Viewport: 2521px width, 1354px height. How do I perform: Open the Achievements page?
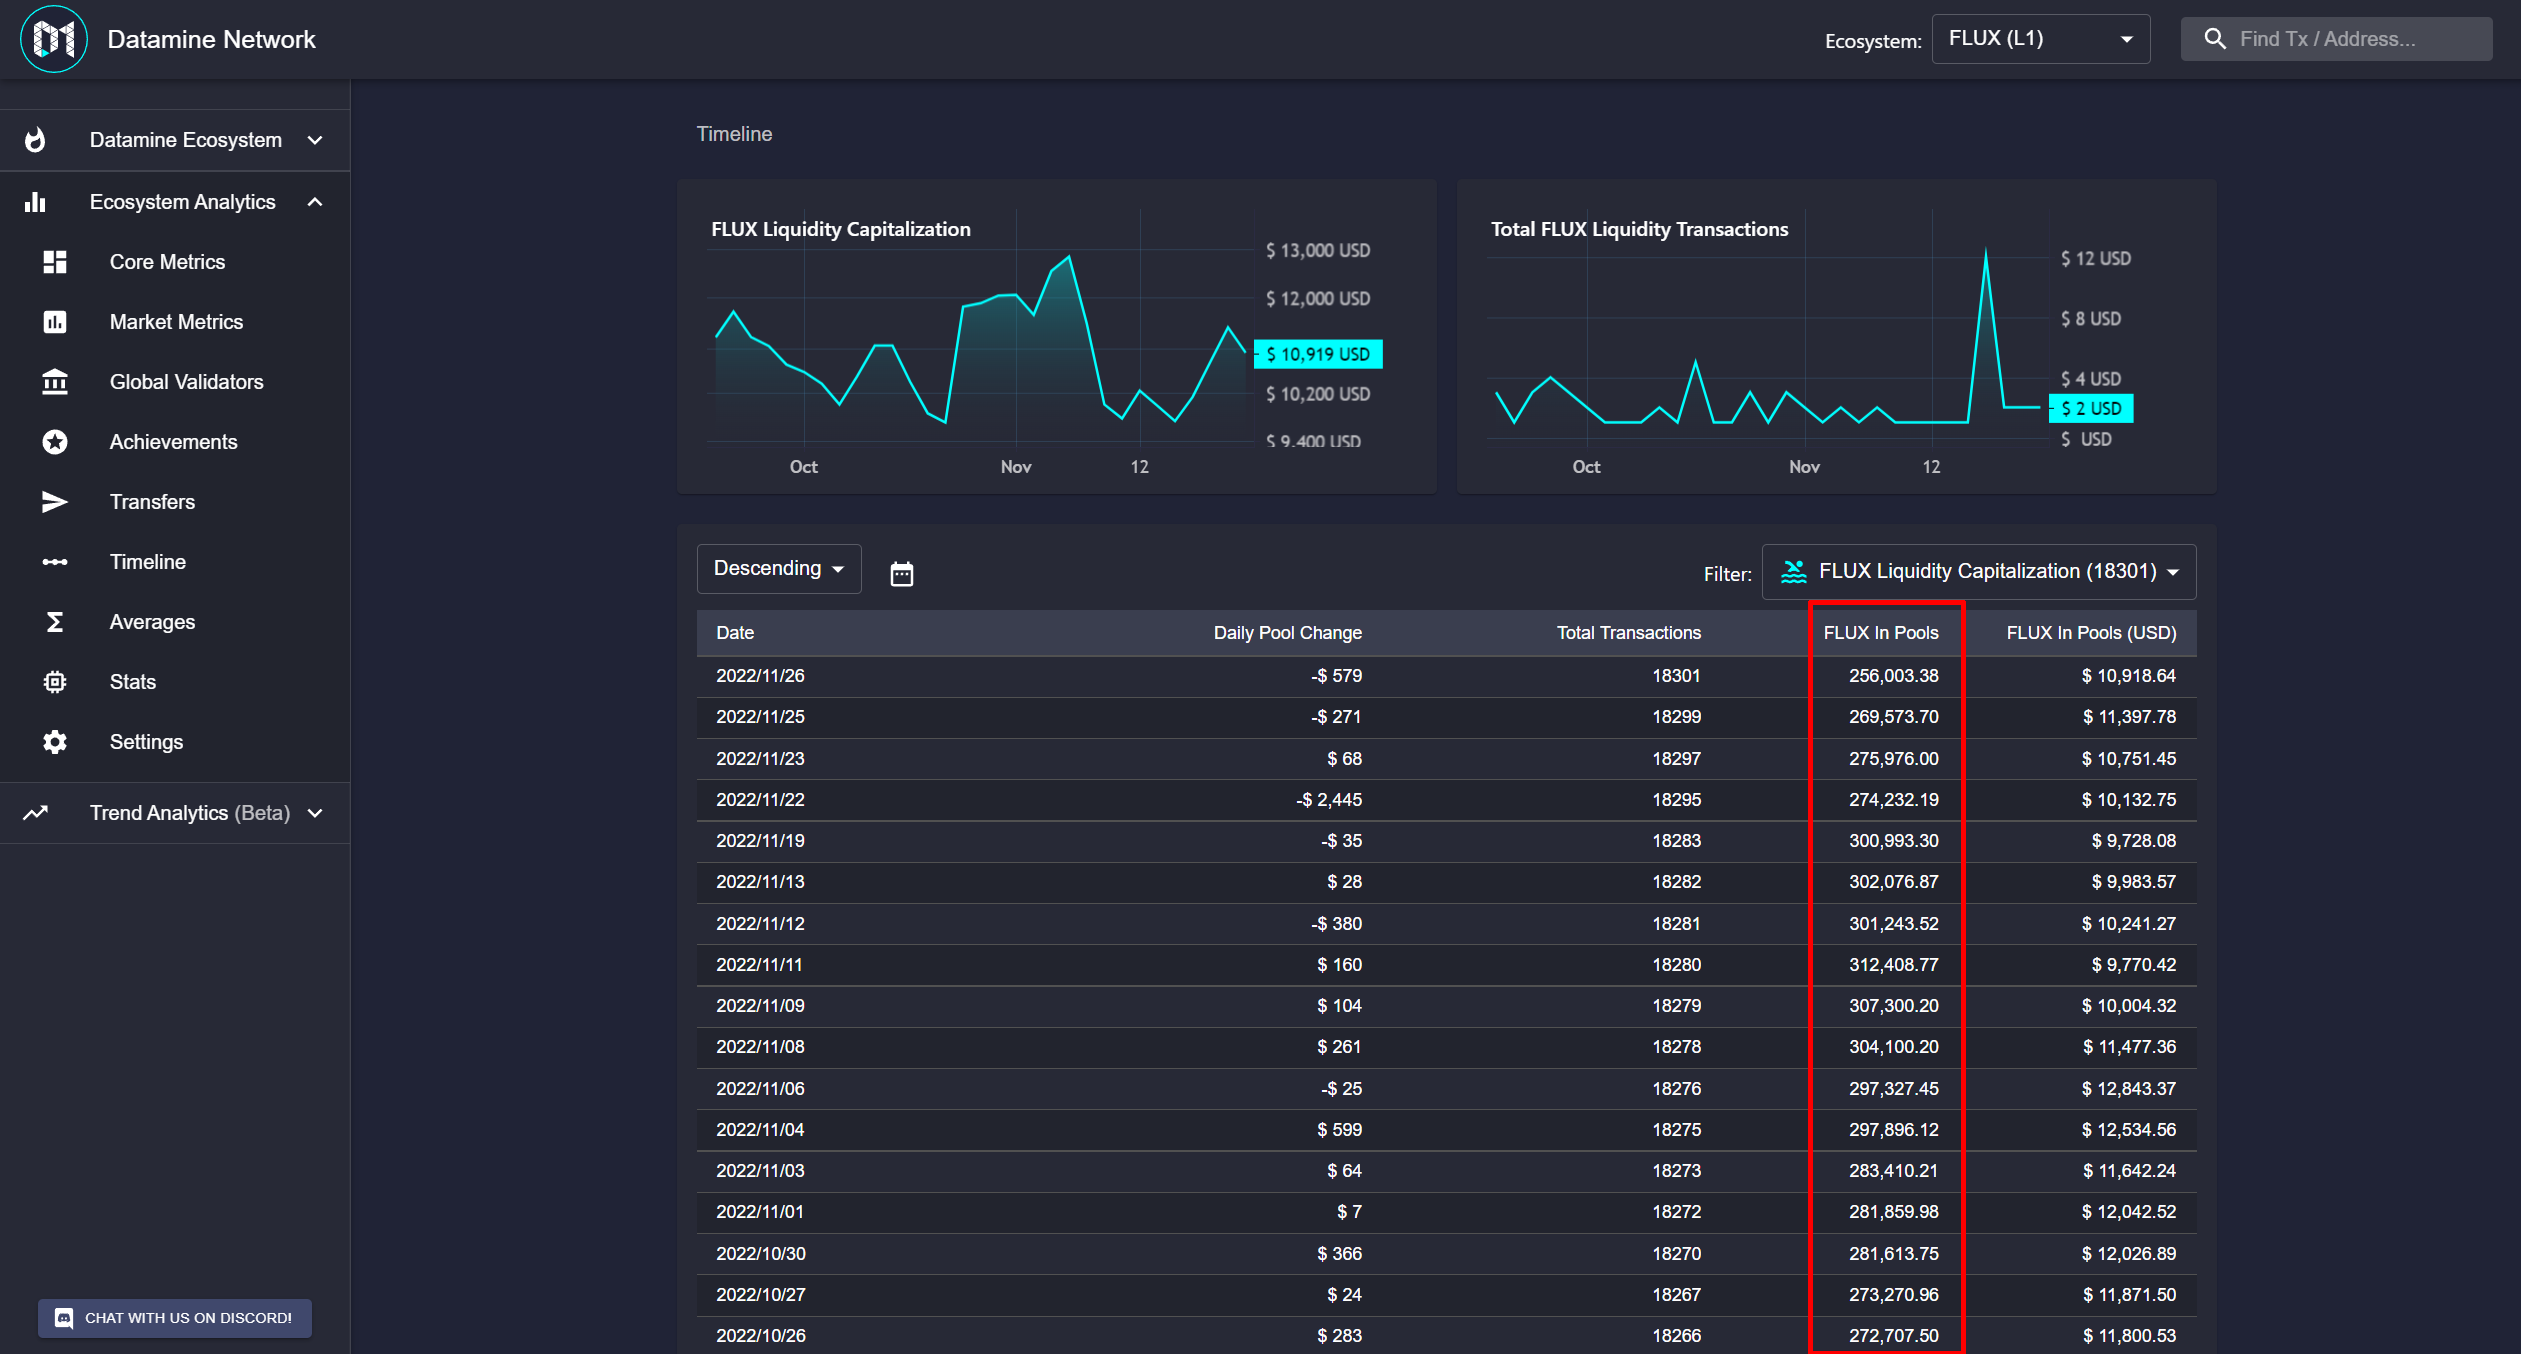(x=173, y=442)
